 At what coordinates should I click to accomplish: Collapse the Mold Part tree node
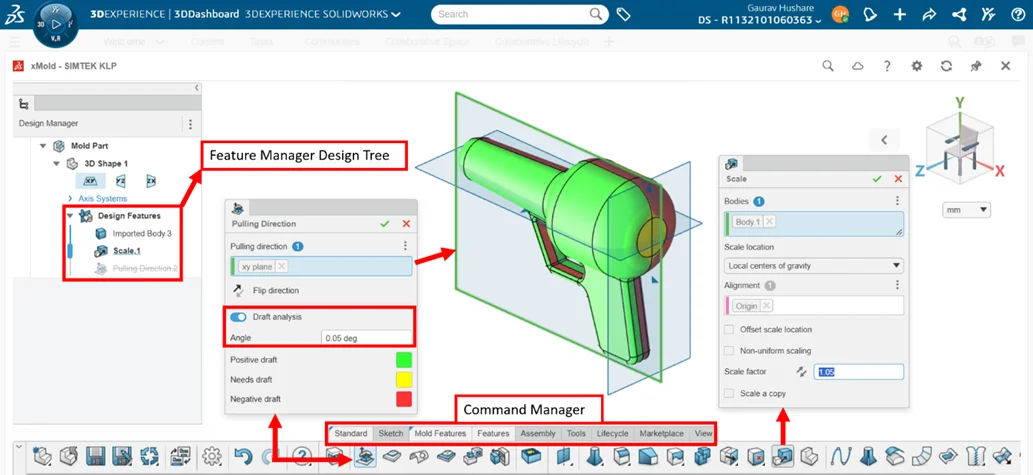(x=43, y=146)
